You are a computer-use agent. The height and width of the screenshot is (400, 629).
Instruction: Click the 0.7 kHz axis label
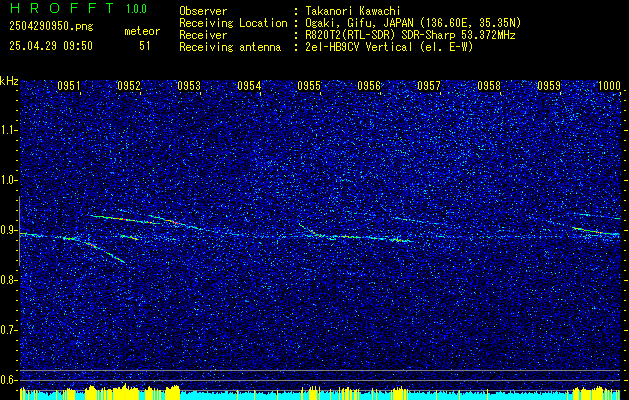coord(8,330)
